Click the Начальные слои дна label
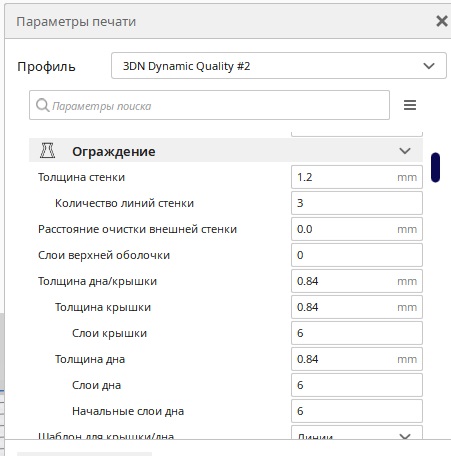 (x=128, y=411)
